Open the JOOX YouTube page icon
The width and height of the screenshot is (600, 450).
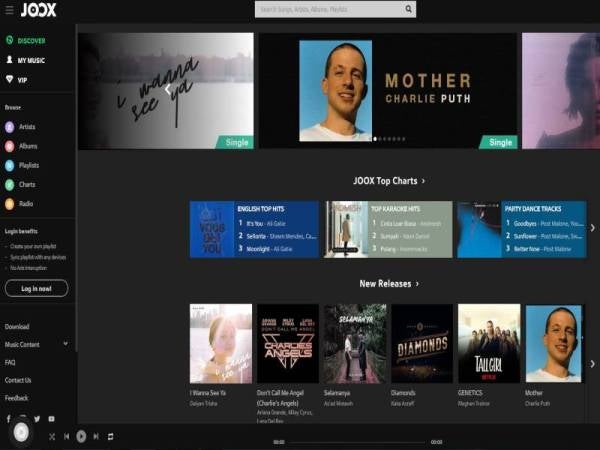[x=52, y=418]
